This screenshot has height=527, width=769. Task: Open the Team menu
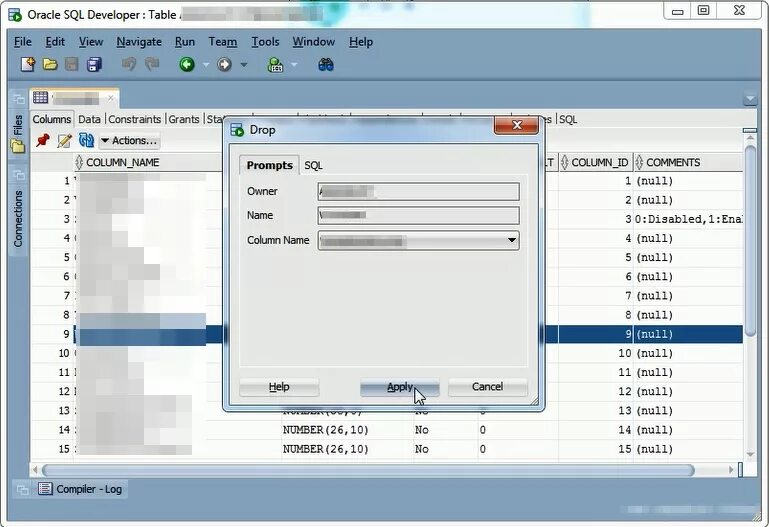(x=223, y=42)
